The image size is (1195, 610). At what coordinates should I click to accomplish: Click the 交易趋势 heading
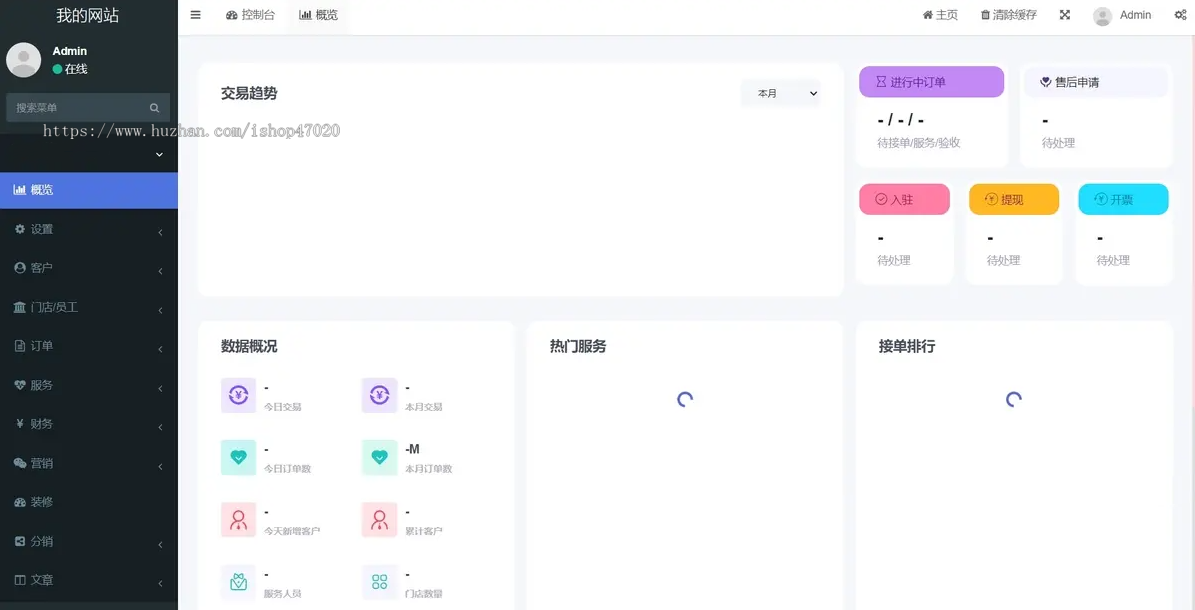tap(249, 93)
